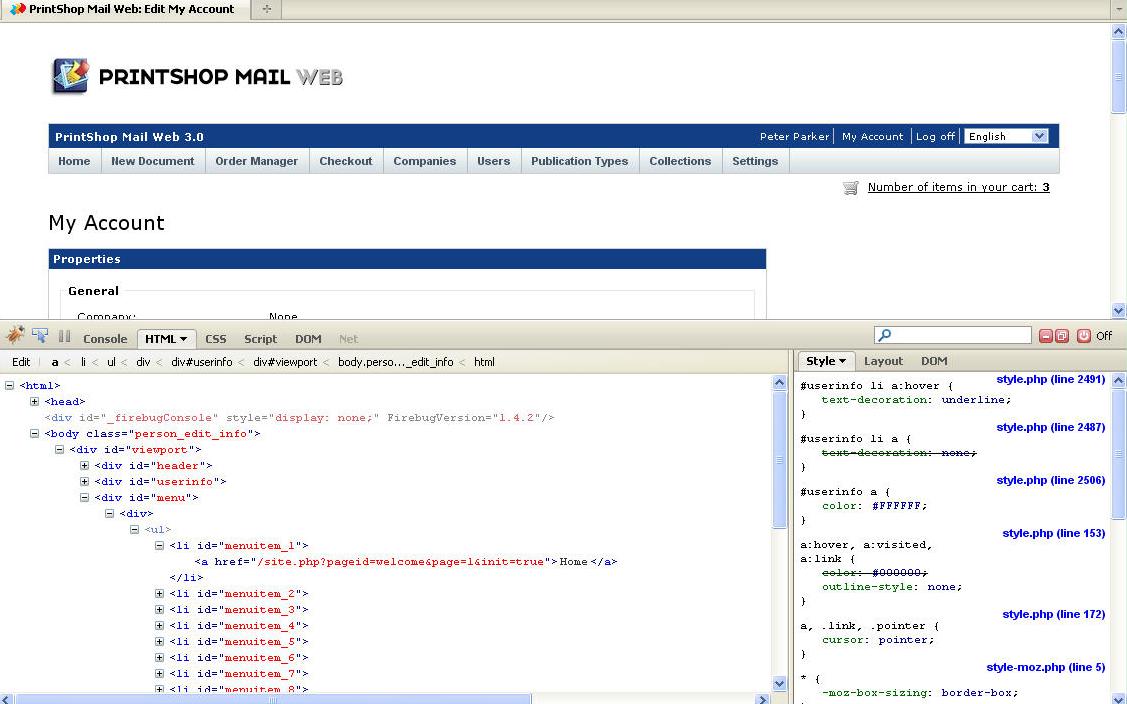Click the Firebug search input field
Viewport: 1127px width, 704px height.
pyautogui.click(x=952, y=335)
